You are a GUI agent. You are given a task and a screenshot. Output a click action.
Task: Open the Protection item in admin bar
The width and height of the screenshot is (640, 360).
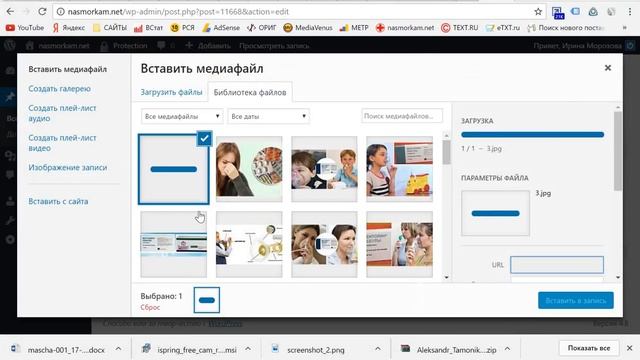point(124,46)
